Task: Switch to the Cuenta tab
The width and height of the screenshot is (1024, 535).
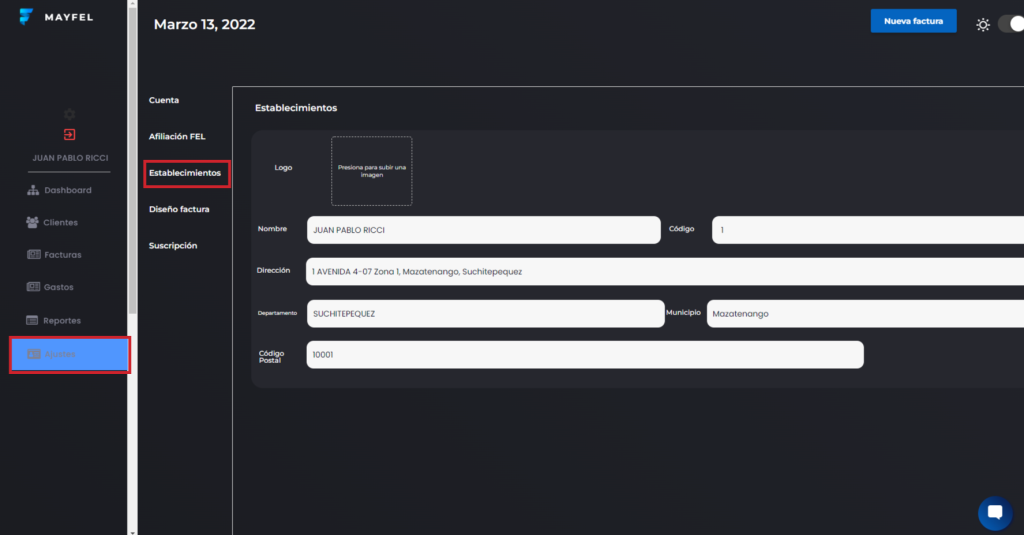Action: pyautogui.click(x=164, y=100)
